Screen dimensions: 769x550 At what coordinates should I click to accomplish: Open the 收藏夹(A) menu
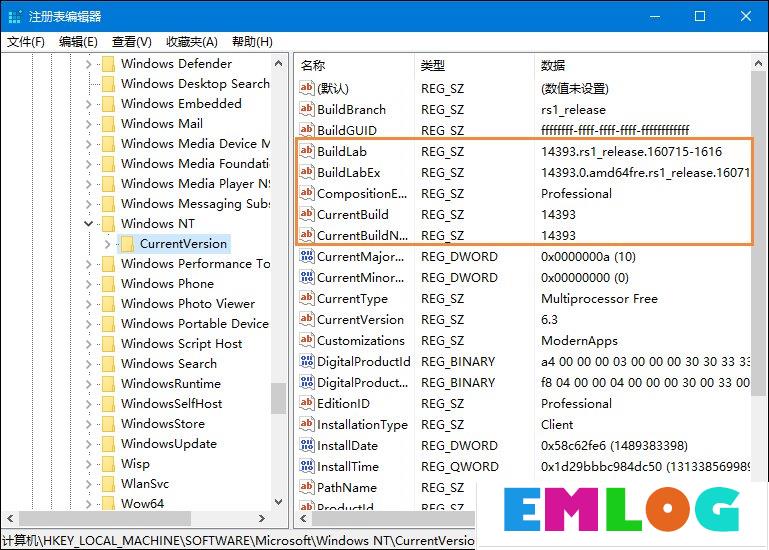pos(192,42)
